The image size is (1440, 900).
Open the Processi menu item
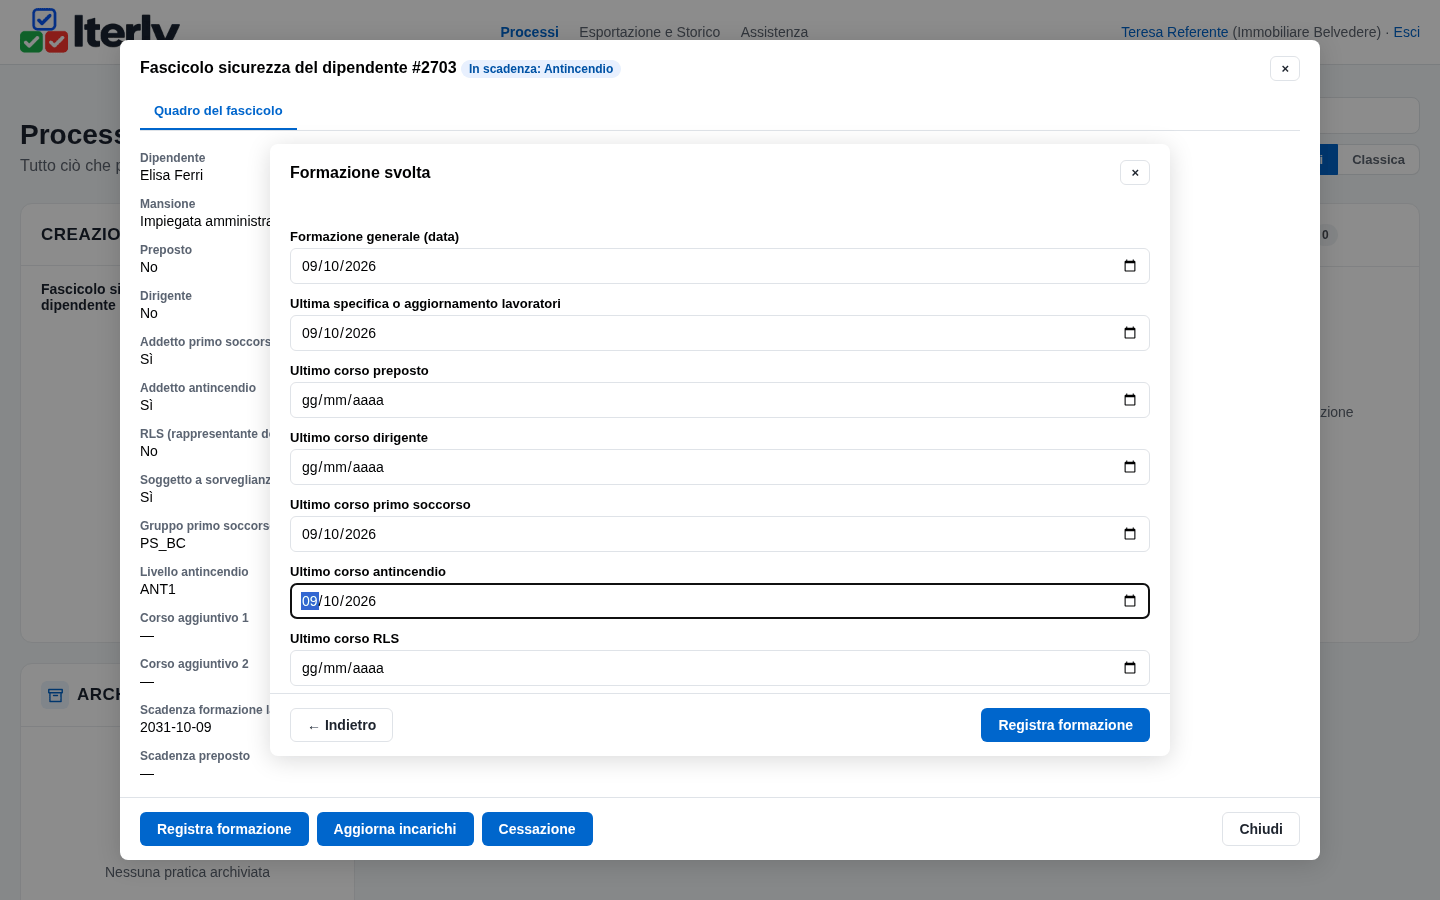(x=529, y=32)
